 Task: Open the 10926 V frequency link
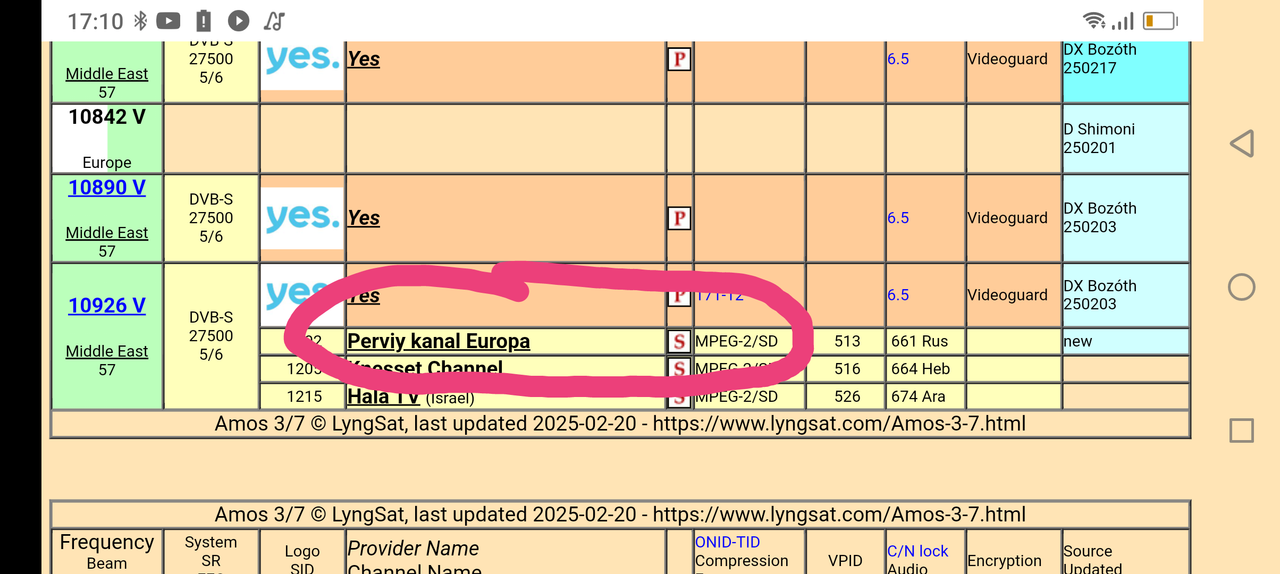(x=107, y=306)
